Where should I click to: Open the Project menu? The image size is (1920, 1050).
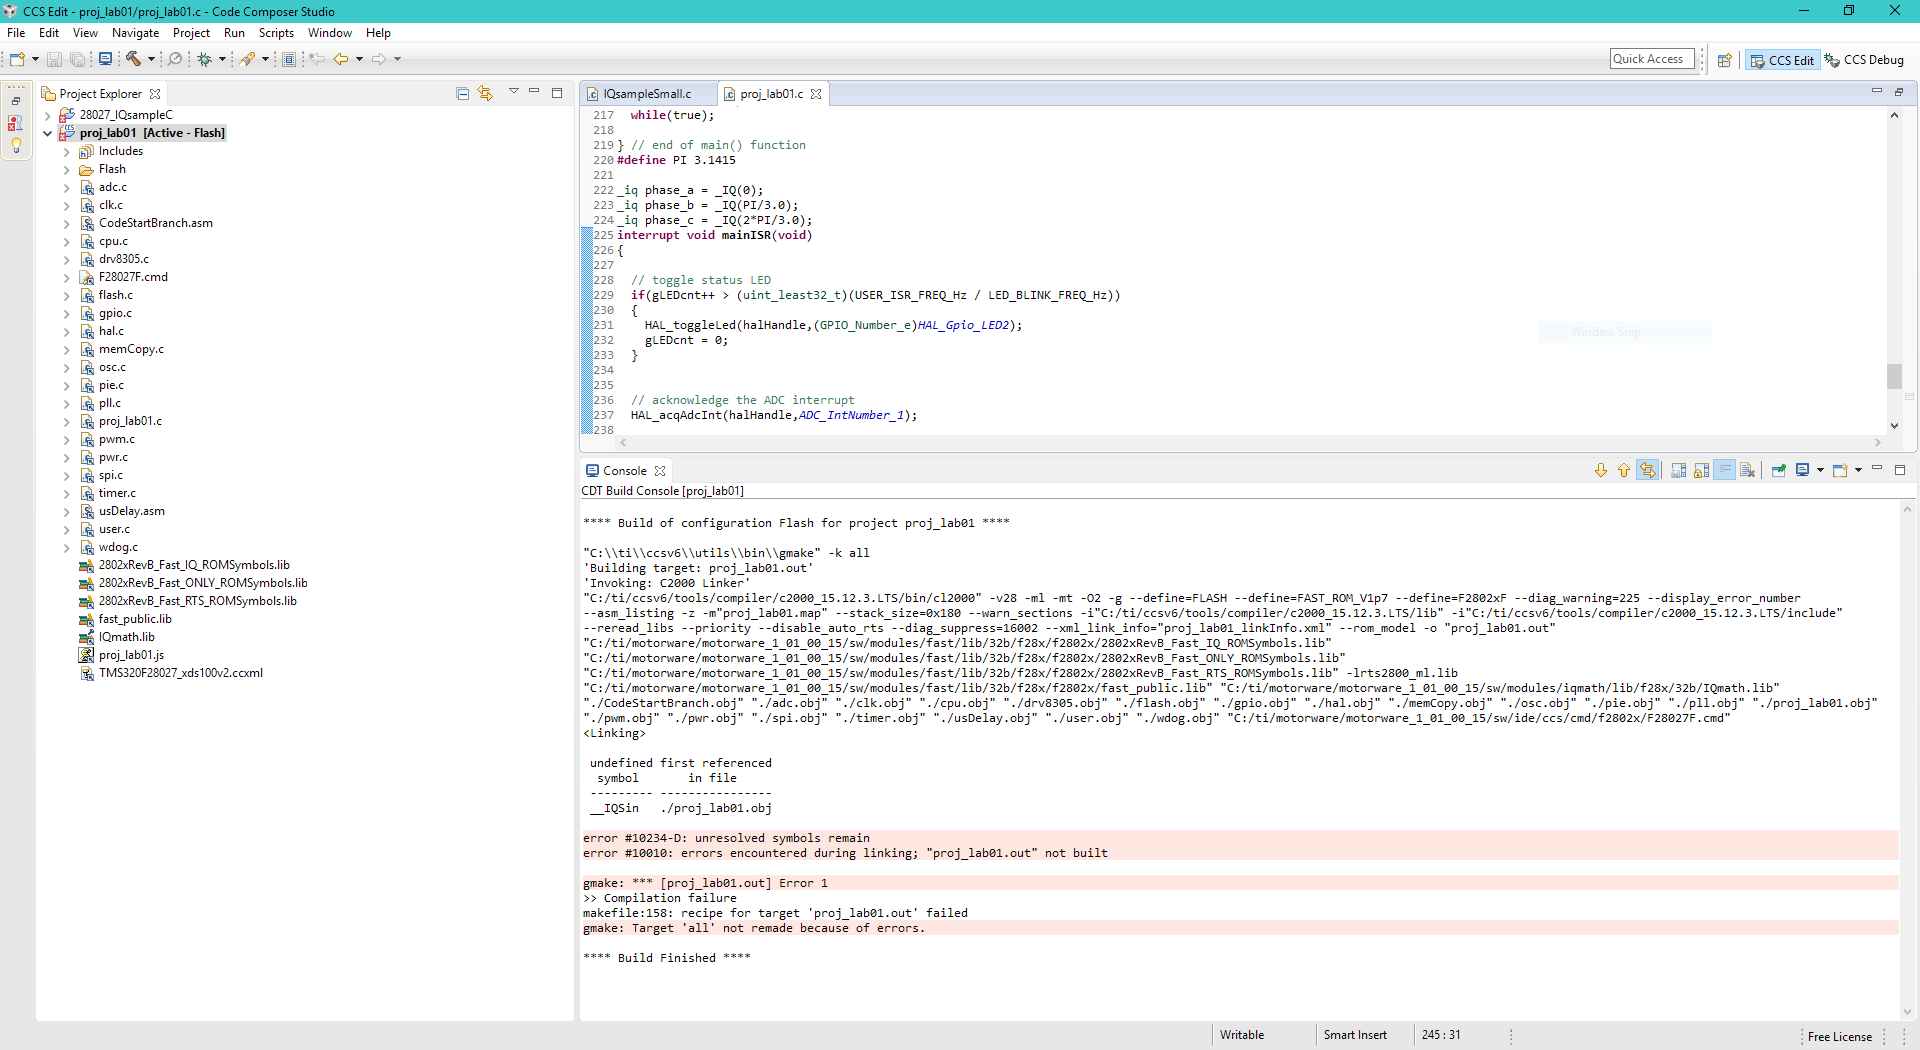tap(191, 33)
